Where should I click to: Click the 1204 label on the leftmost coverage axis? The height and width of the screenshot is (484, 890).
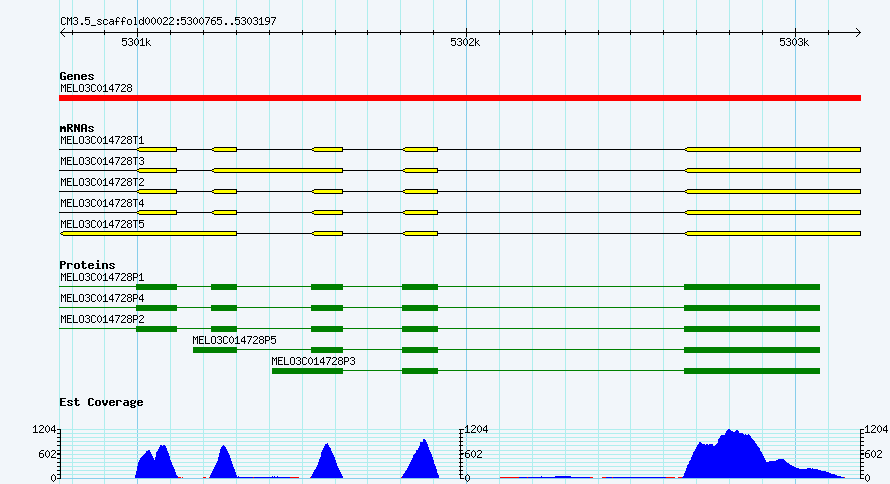(x=44, y=430)
